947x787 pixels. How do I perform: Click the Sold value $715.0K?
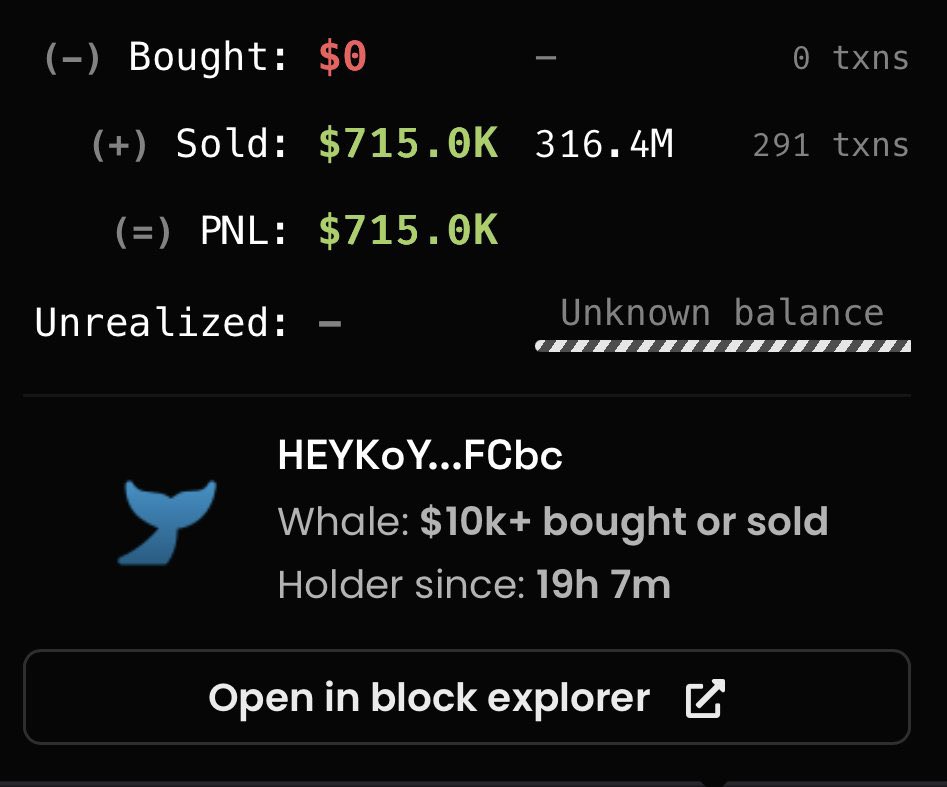[408, 144]
